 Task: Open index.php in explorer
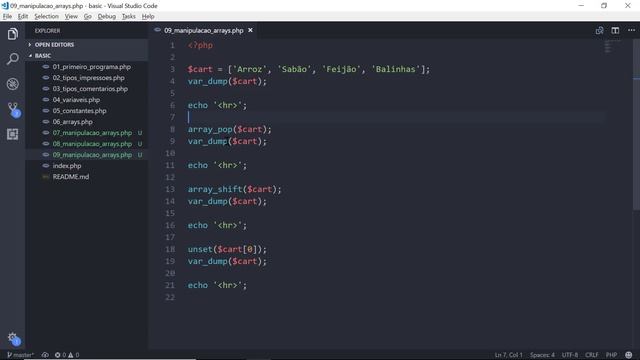click(x=87, y=166)
